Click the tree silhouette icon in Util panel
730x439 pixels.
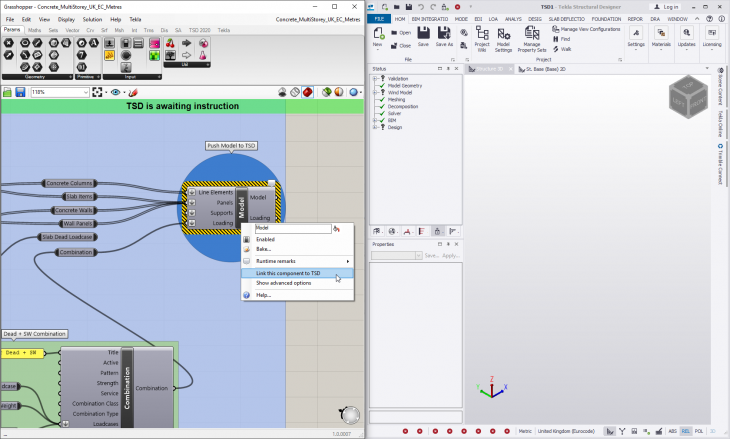170,55
